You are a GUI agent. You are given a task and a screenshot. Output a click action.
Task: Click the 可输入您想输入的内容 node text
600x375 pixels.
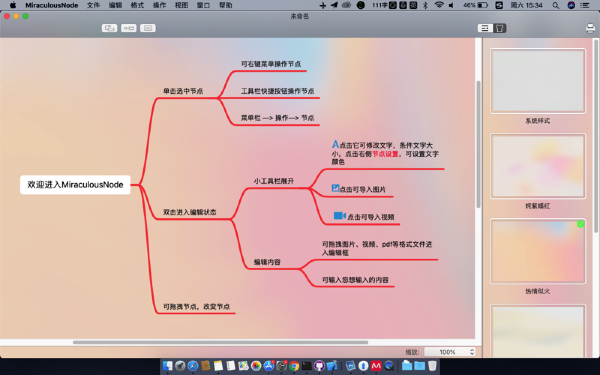[355, 280]
